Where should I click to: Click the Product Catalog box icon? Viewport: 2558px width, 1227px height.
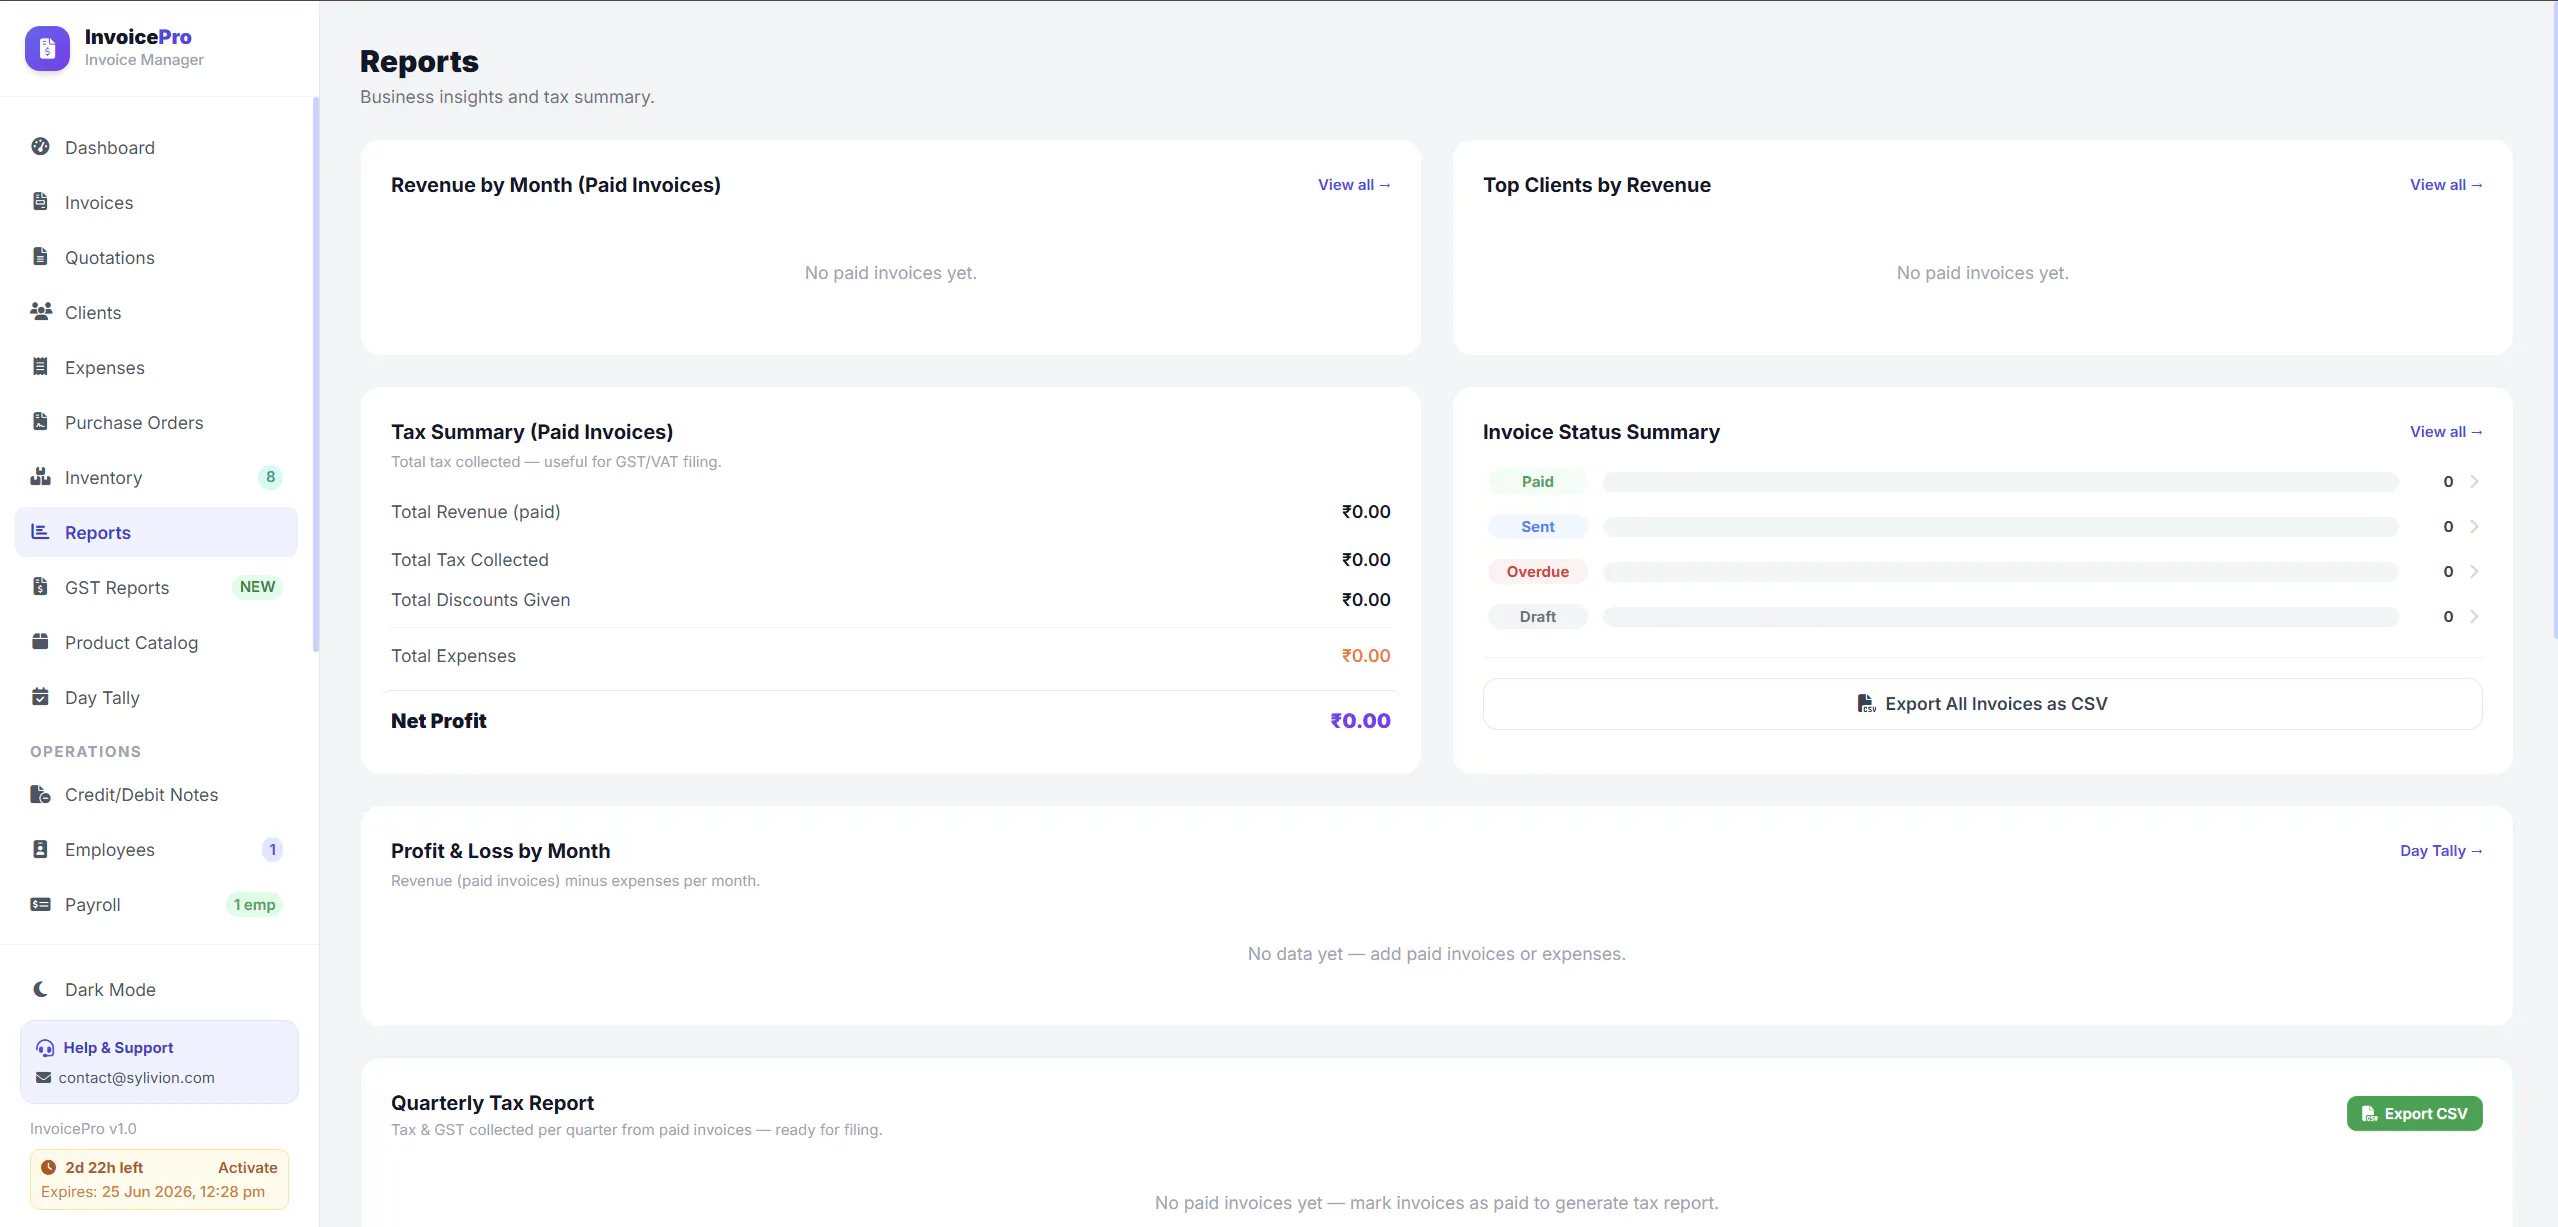click(x=40, y=642)
